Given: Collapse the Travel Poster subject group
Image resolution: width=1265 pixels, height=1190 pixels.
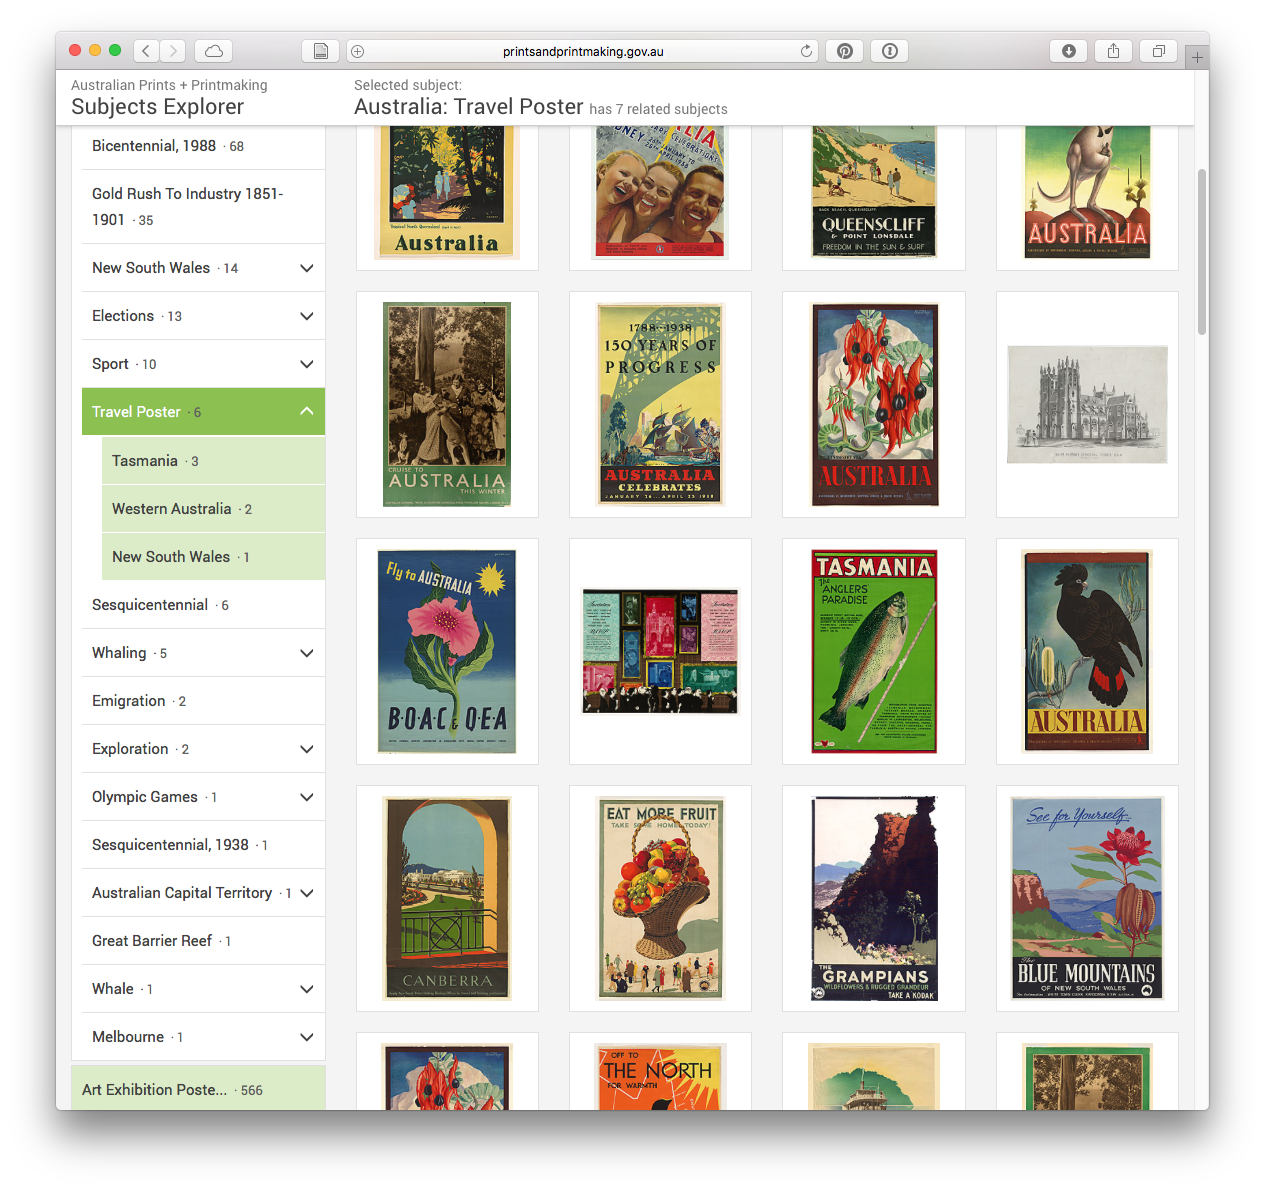Looking at the screenshot, I should [x=307, y=411].
